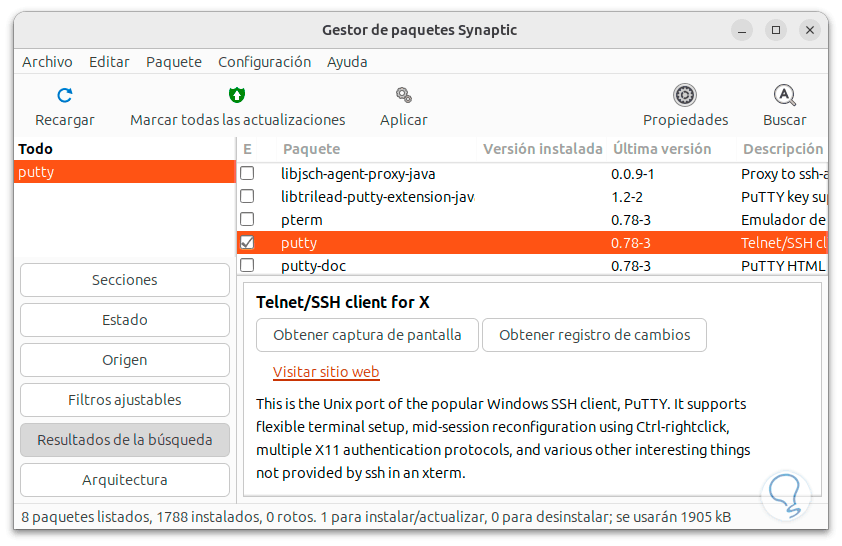This screenshot has width=842, height=546.
Task: Toggle the libjsch-agent-proxy-java package checkbox
Action: (247, 174)
